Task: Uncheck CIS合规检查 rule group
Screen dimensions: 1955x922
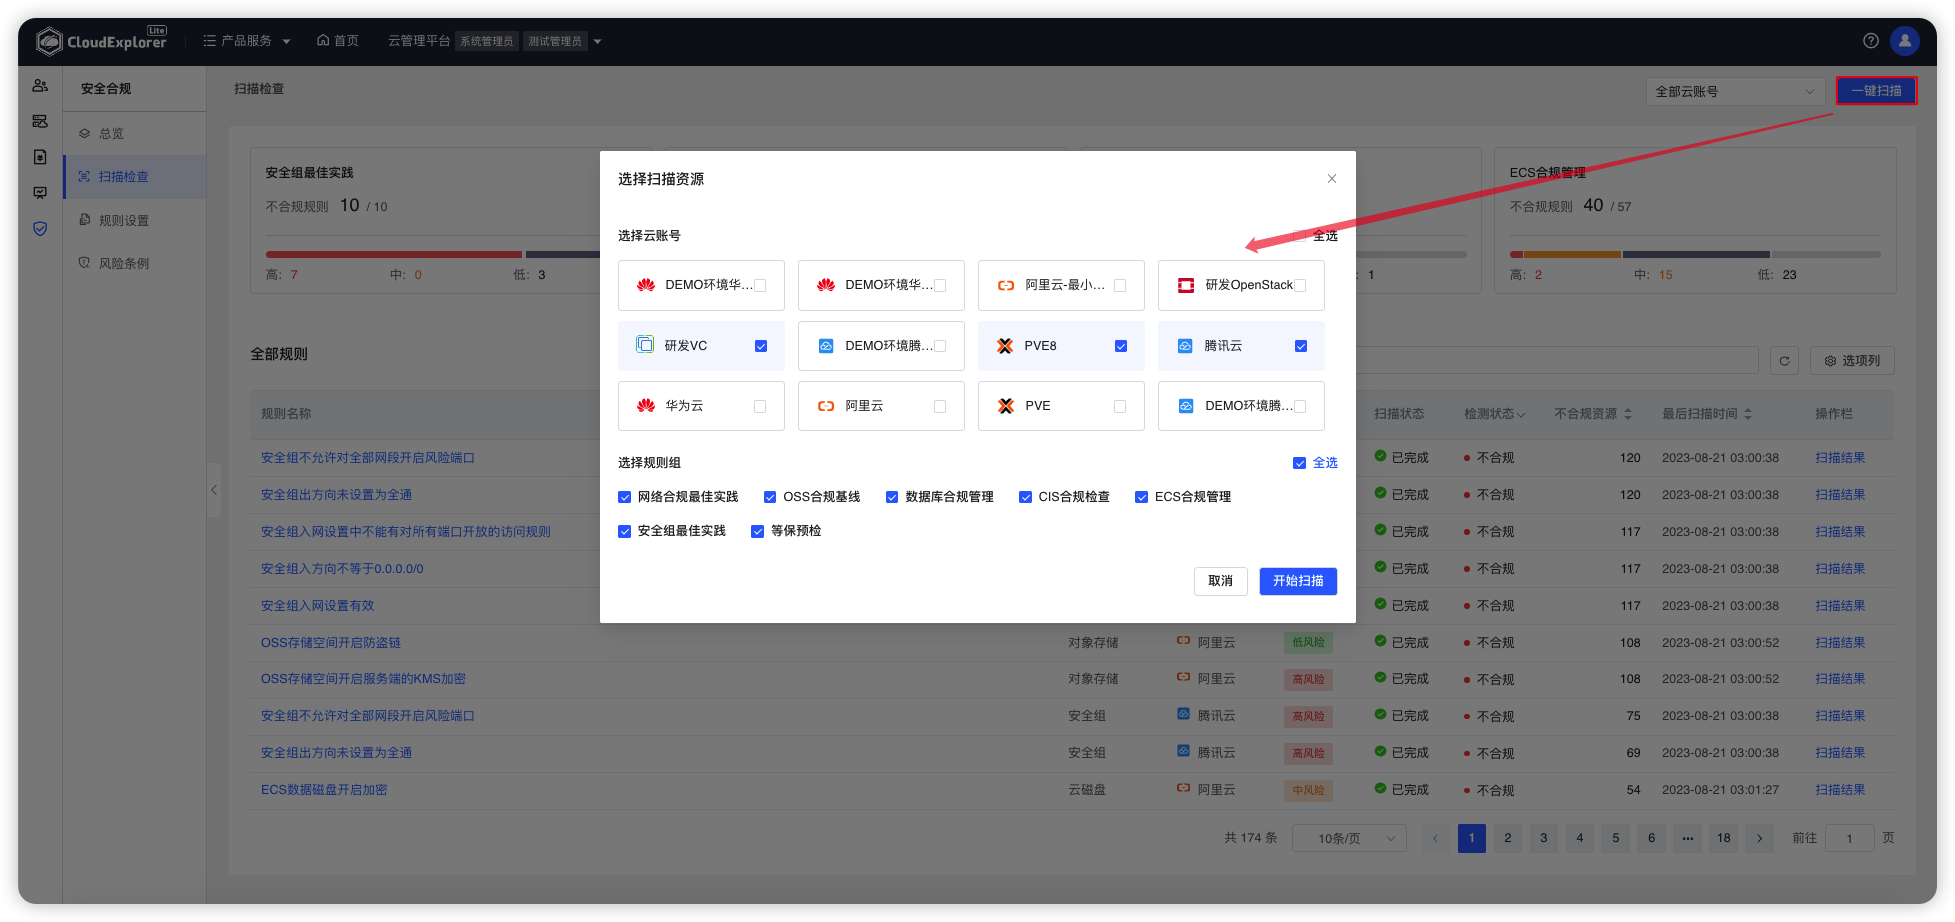Action: [x=1025, y=497]
